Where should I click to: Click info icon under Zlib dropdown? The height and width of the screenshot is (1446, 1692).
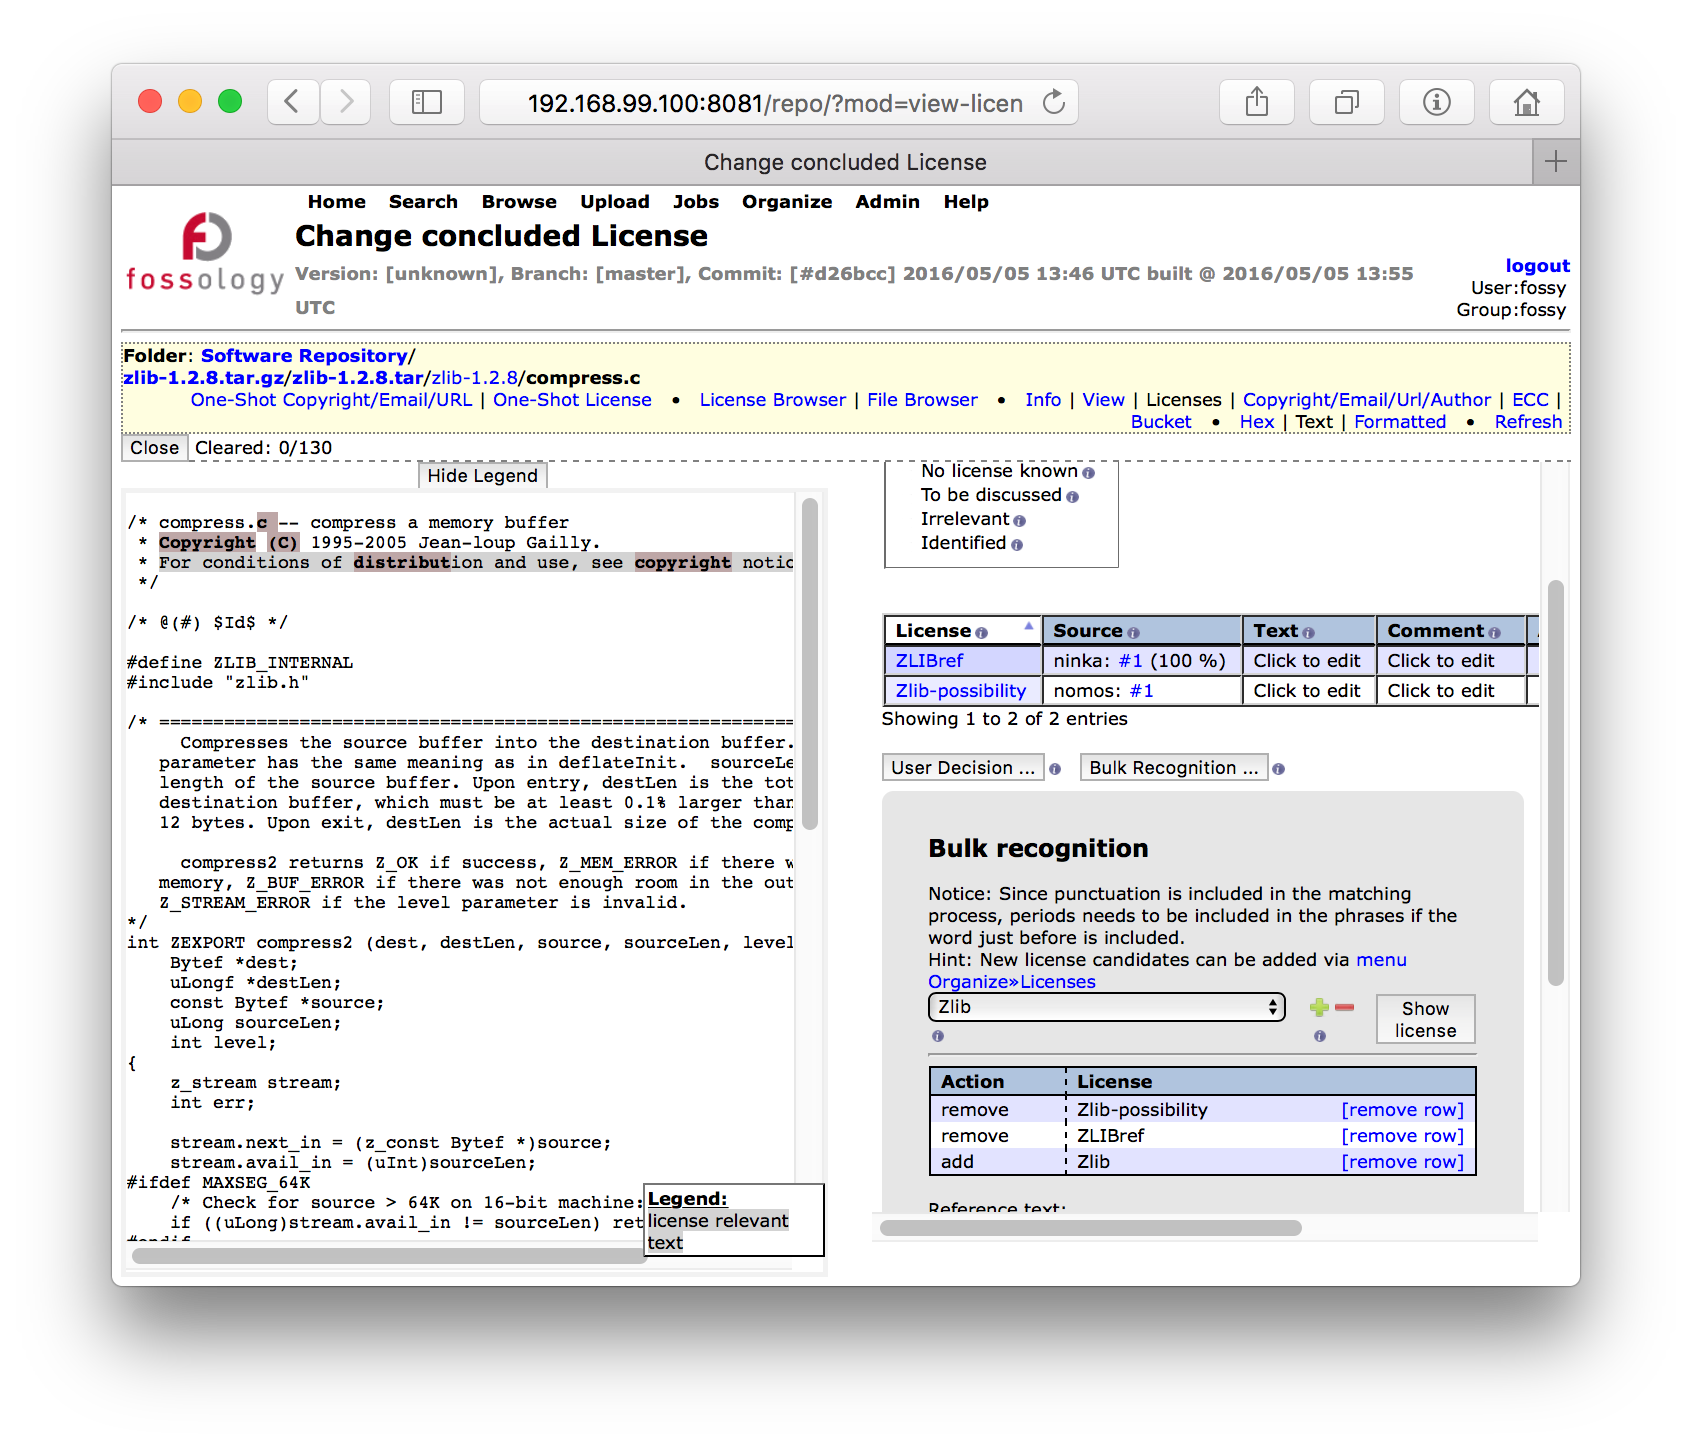938,1036
